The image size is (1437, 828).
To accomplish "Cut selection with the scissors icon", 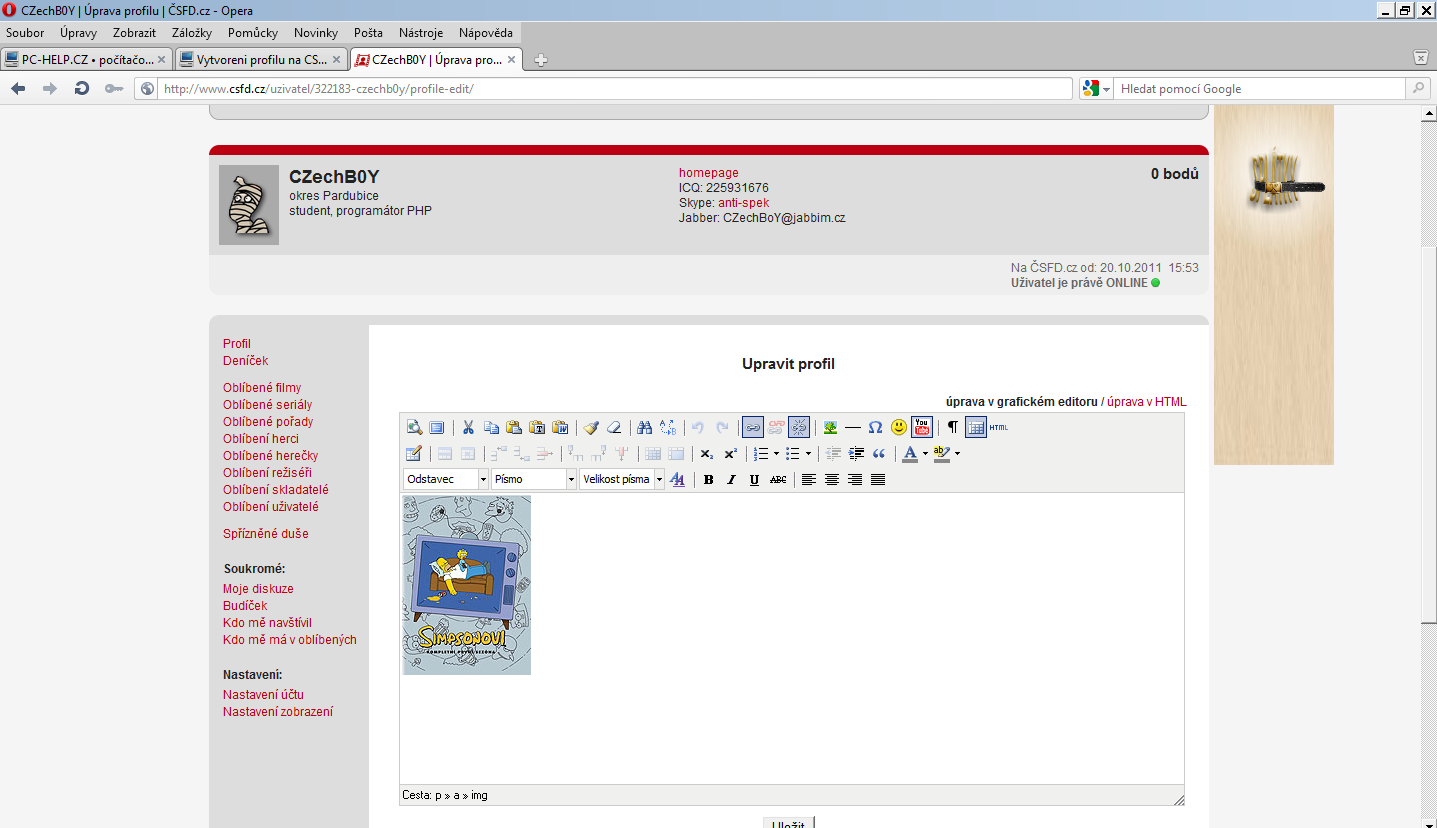I will point(468,427).
